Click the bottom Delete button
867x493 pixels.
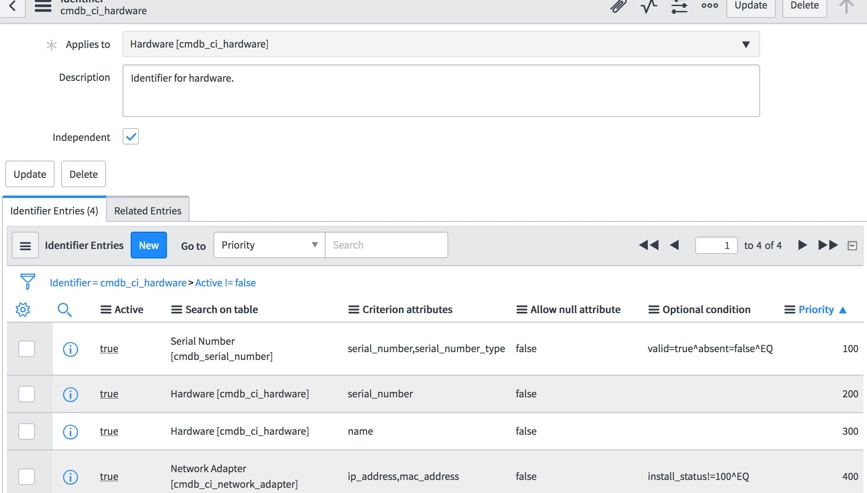[83, 174]
